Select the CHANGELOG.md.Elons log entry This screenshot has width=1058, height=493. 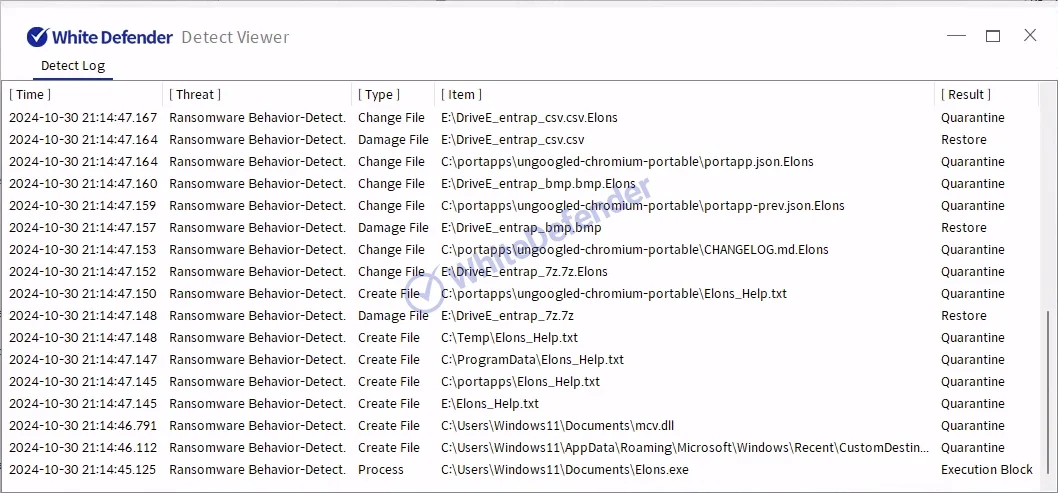(x=634, y=250)
